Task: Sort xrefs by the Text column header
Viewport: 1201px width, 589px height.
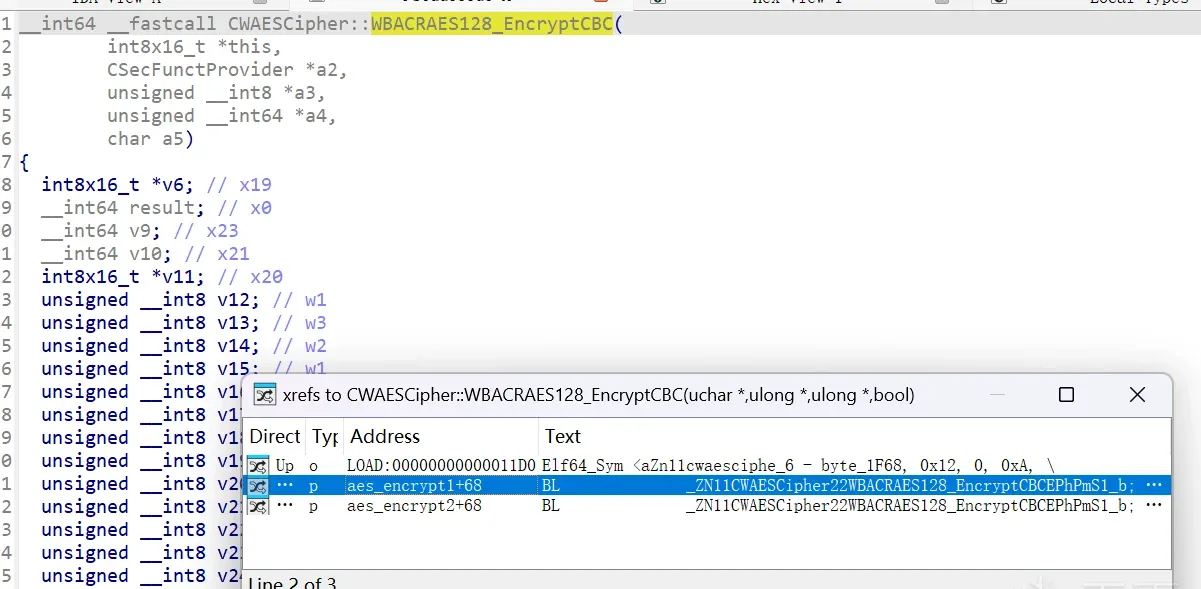Action: coord(563,436)
